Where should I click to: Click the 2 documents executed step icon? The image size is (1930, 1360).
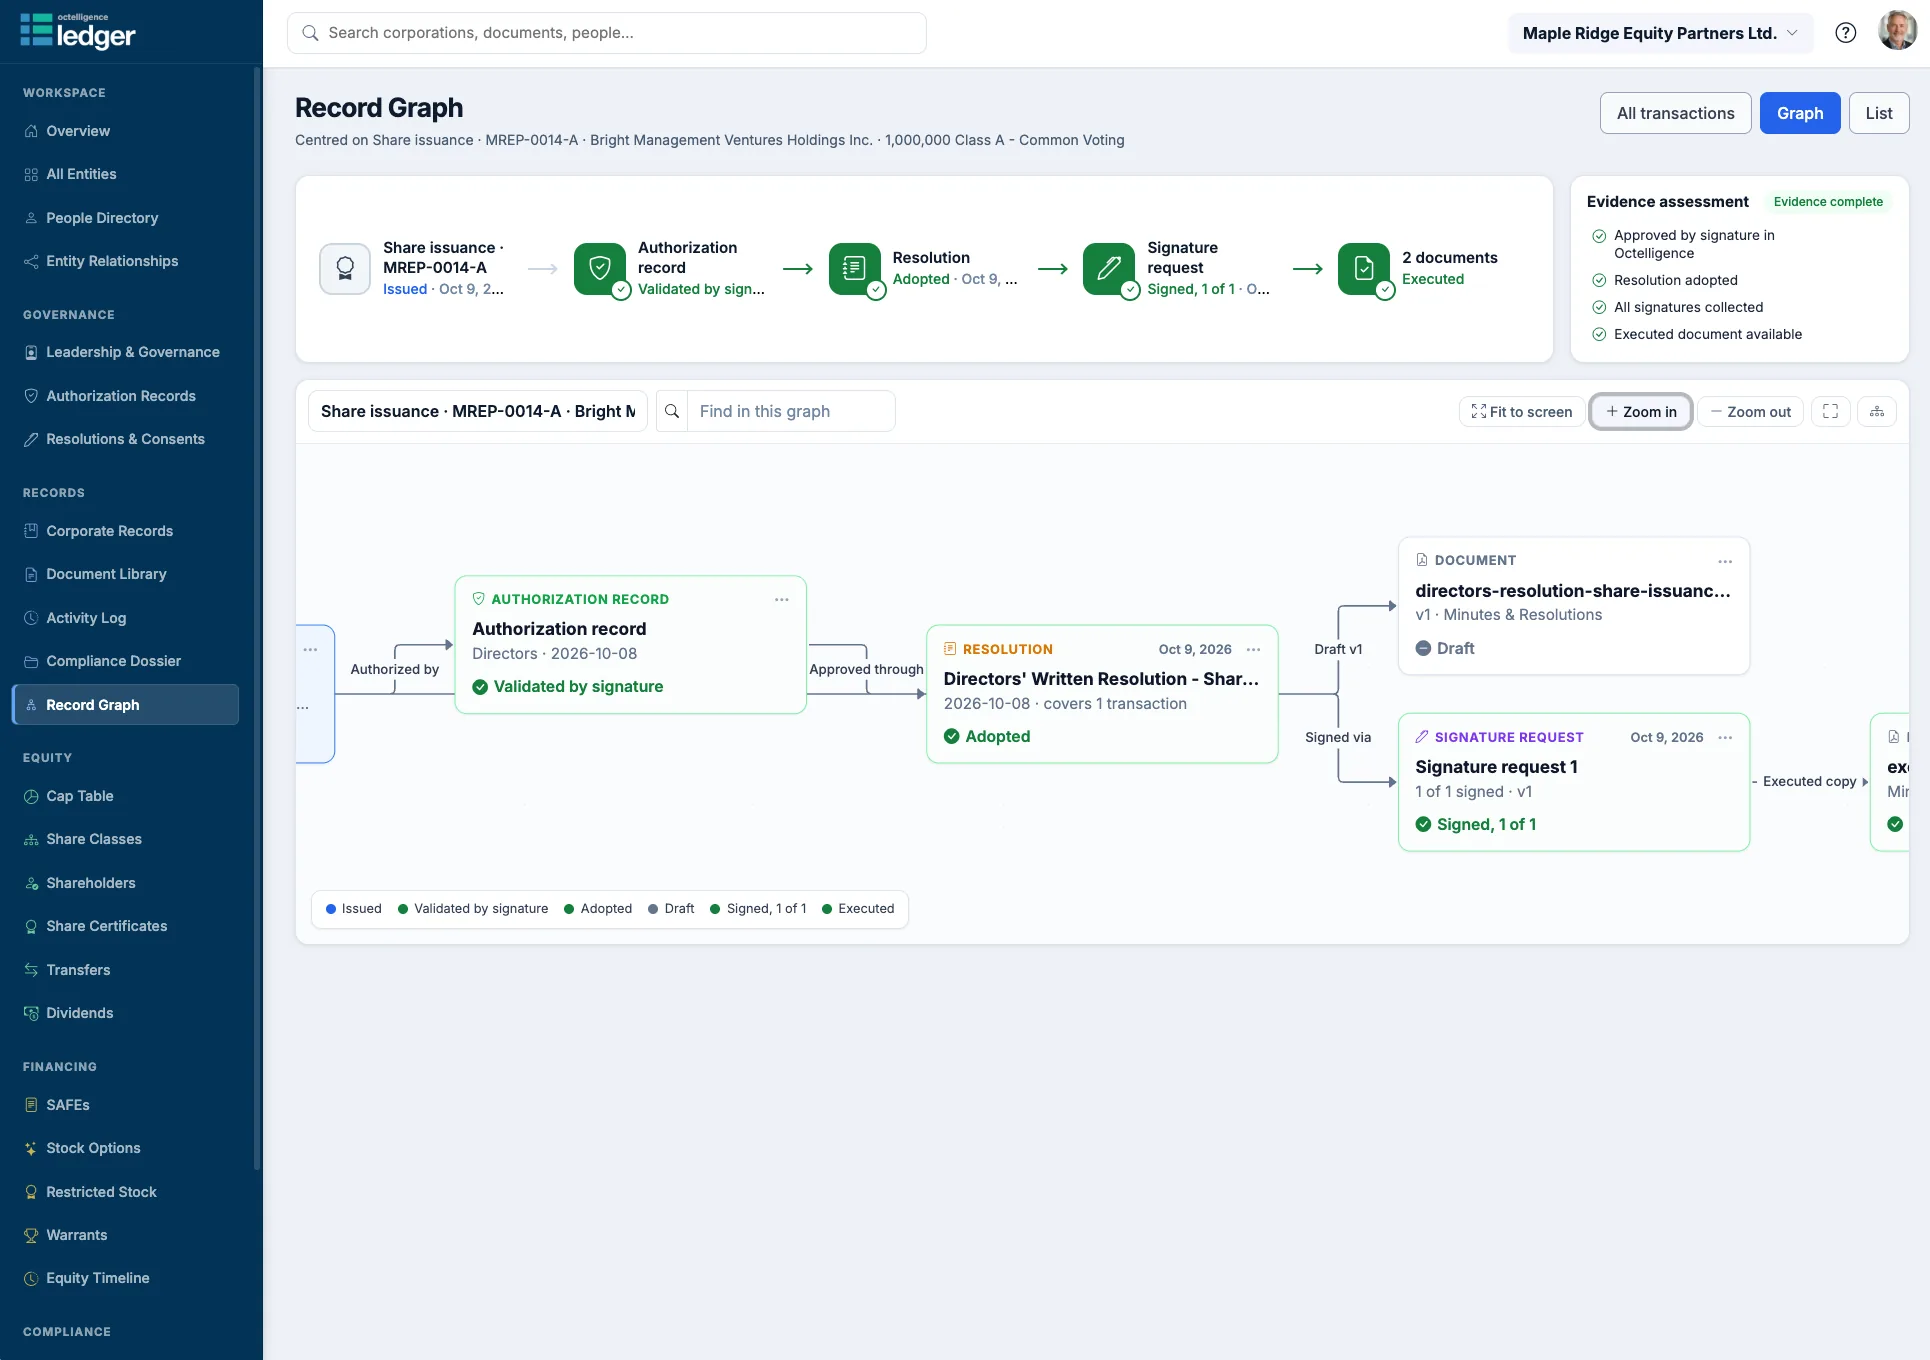[x=1364, y=268]
